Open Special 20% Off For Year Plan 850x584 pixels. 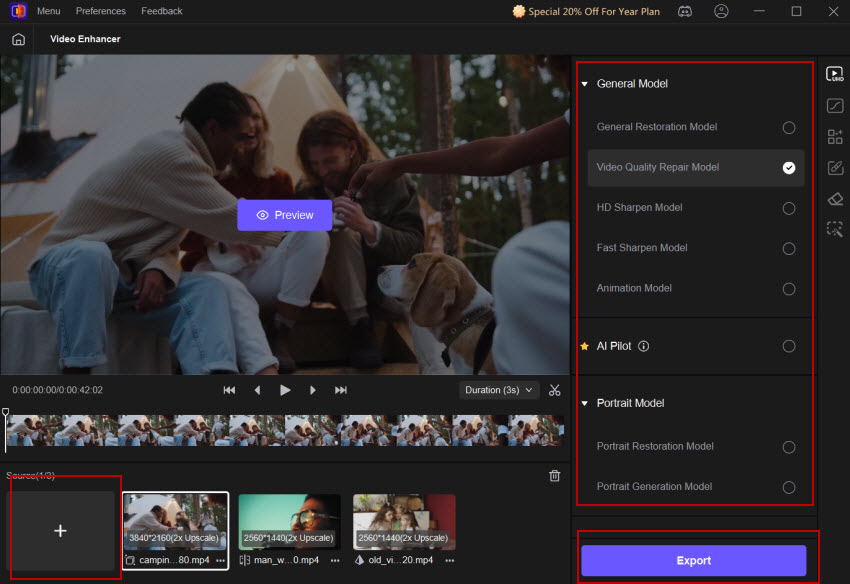click(594, 11)
